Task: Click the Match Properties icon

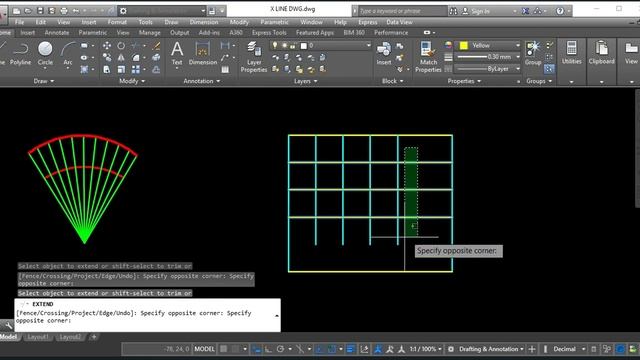Action: pos(428,57)
